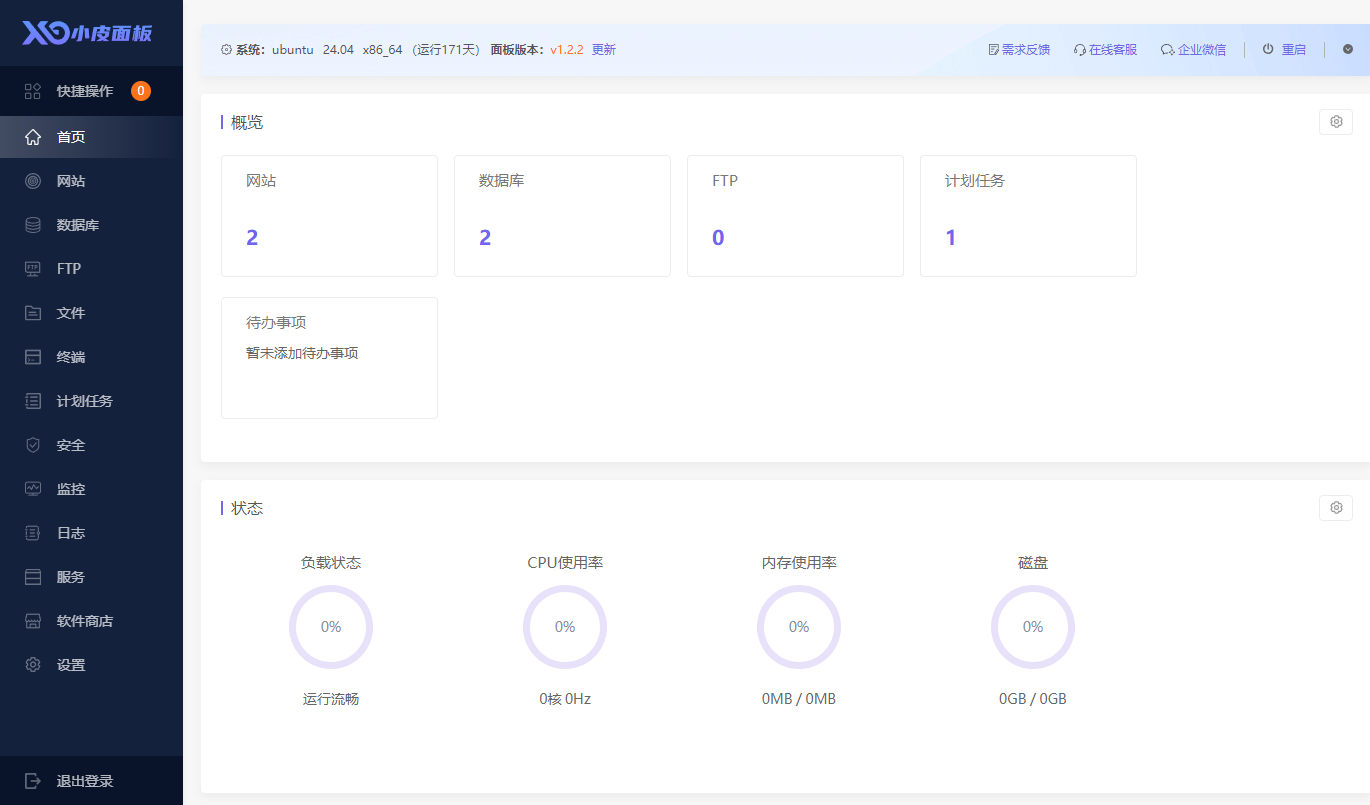Select Logs in the sidebar (日志)

tap(70, 533)
